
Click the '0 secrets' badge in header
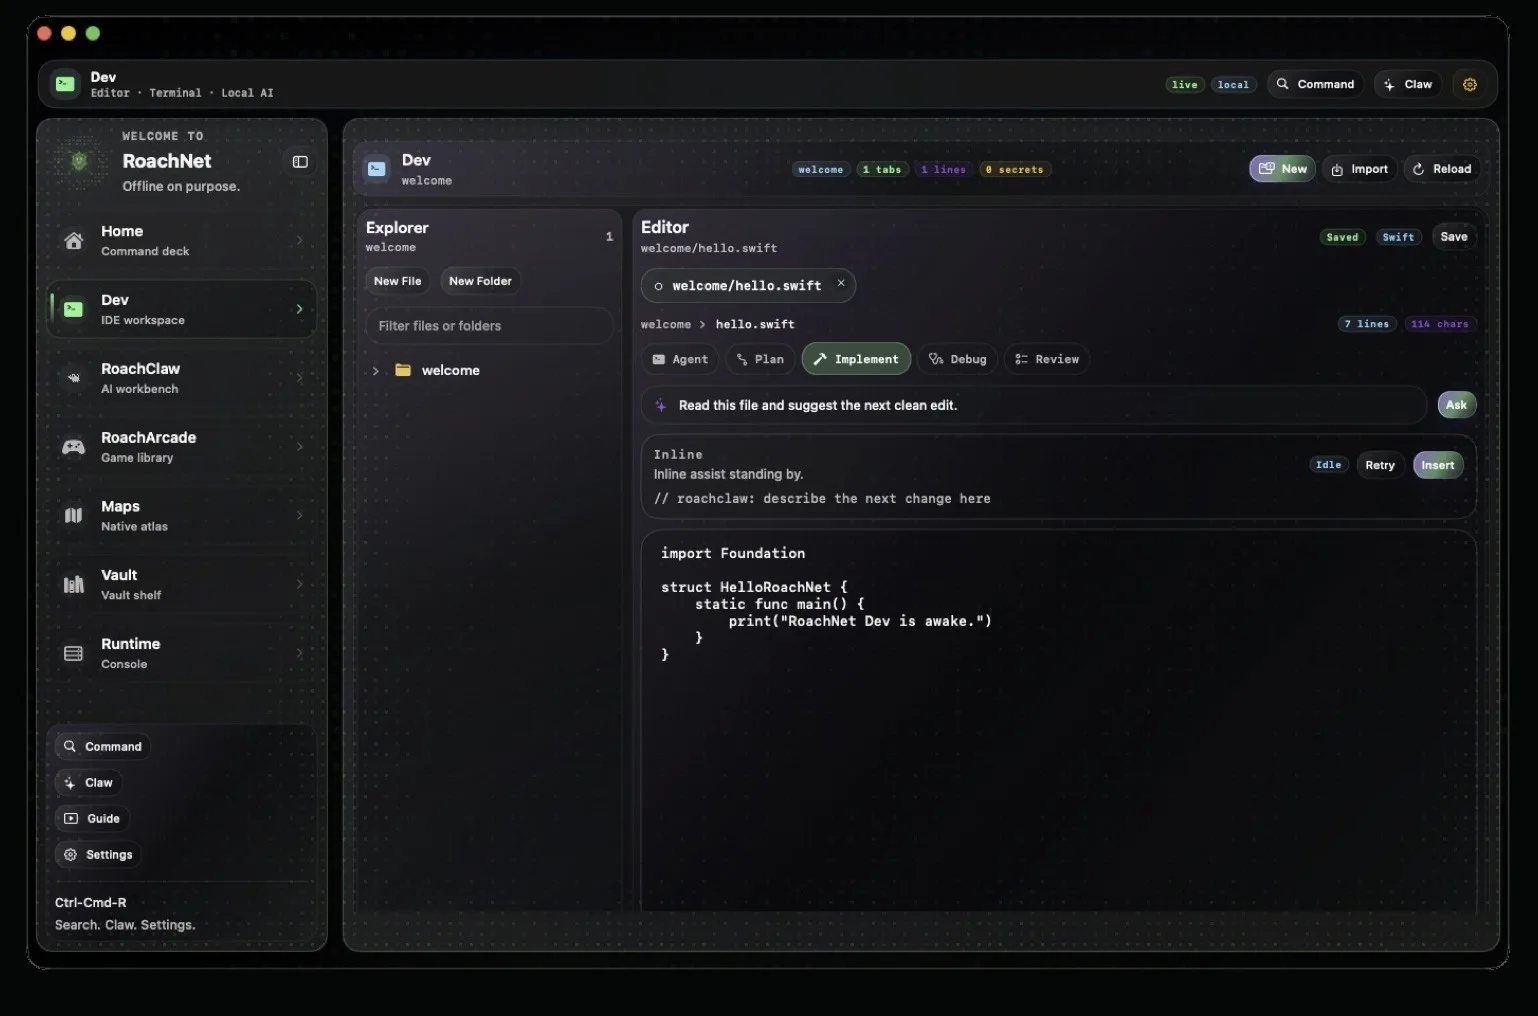point(1014,170)
